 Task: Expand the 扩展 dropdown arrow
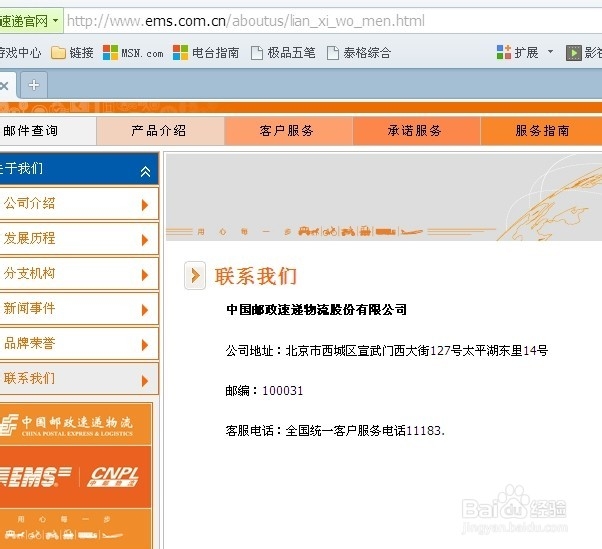(551, 51)
